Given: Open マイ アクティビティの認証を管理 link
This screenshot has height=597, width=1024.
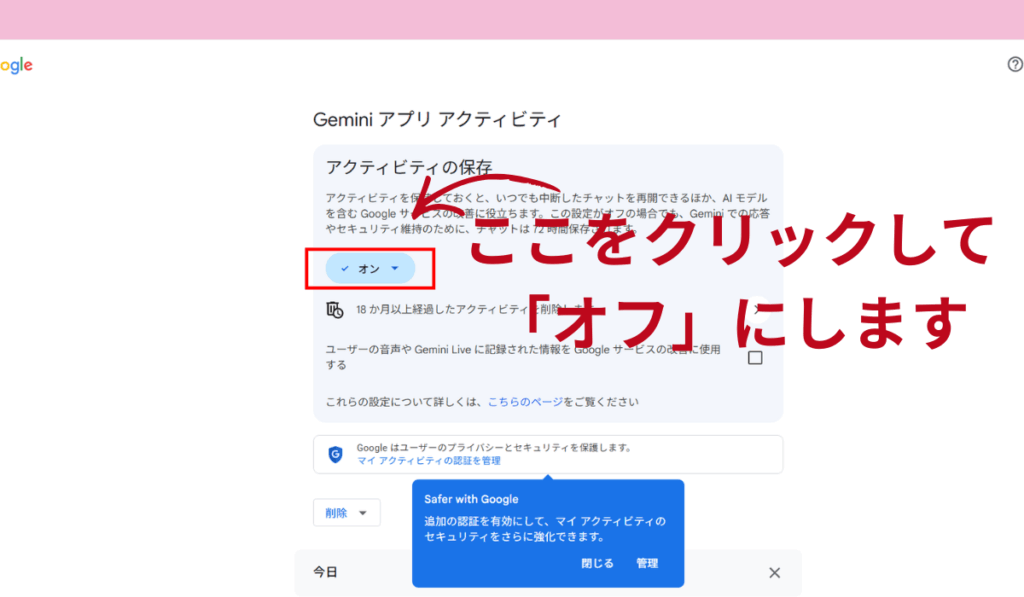Looking at the screenshot, I should pos(429,461).
